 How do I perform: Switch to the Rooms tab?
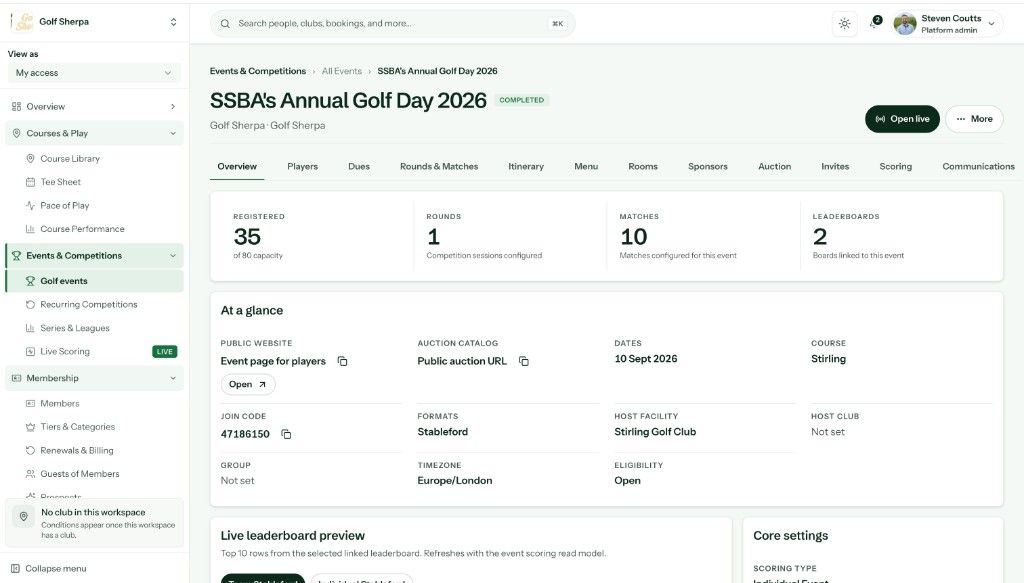pos(643,166)
